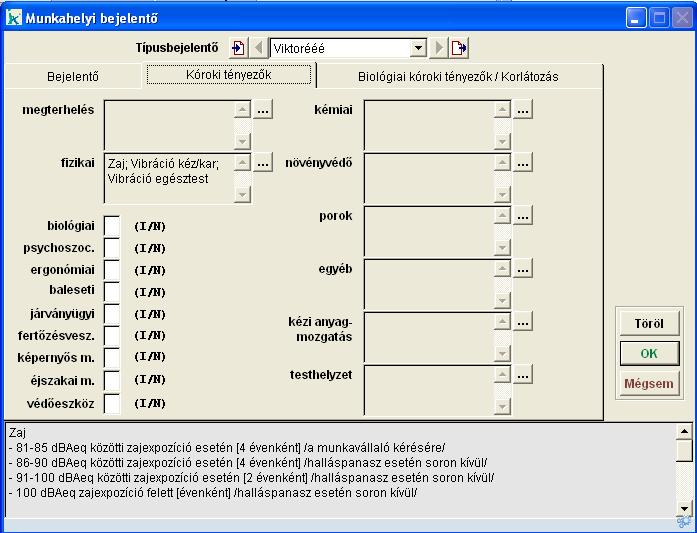The width and height of the screenshot is (697, 533).
Task: Confirm with the OK button
Action: pyautogui.click(x=649, y=354)
